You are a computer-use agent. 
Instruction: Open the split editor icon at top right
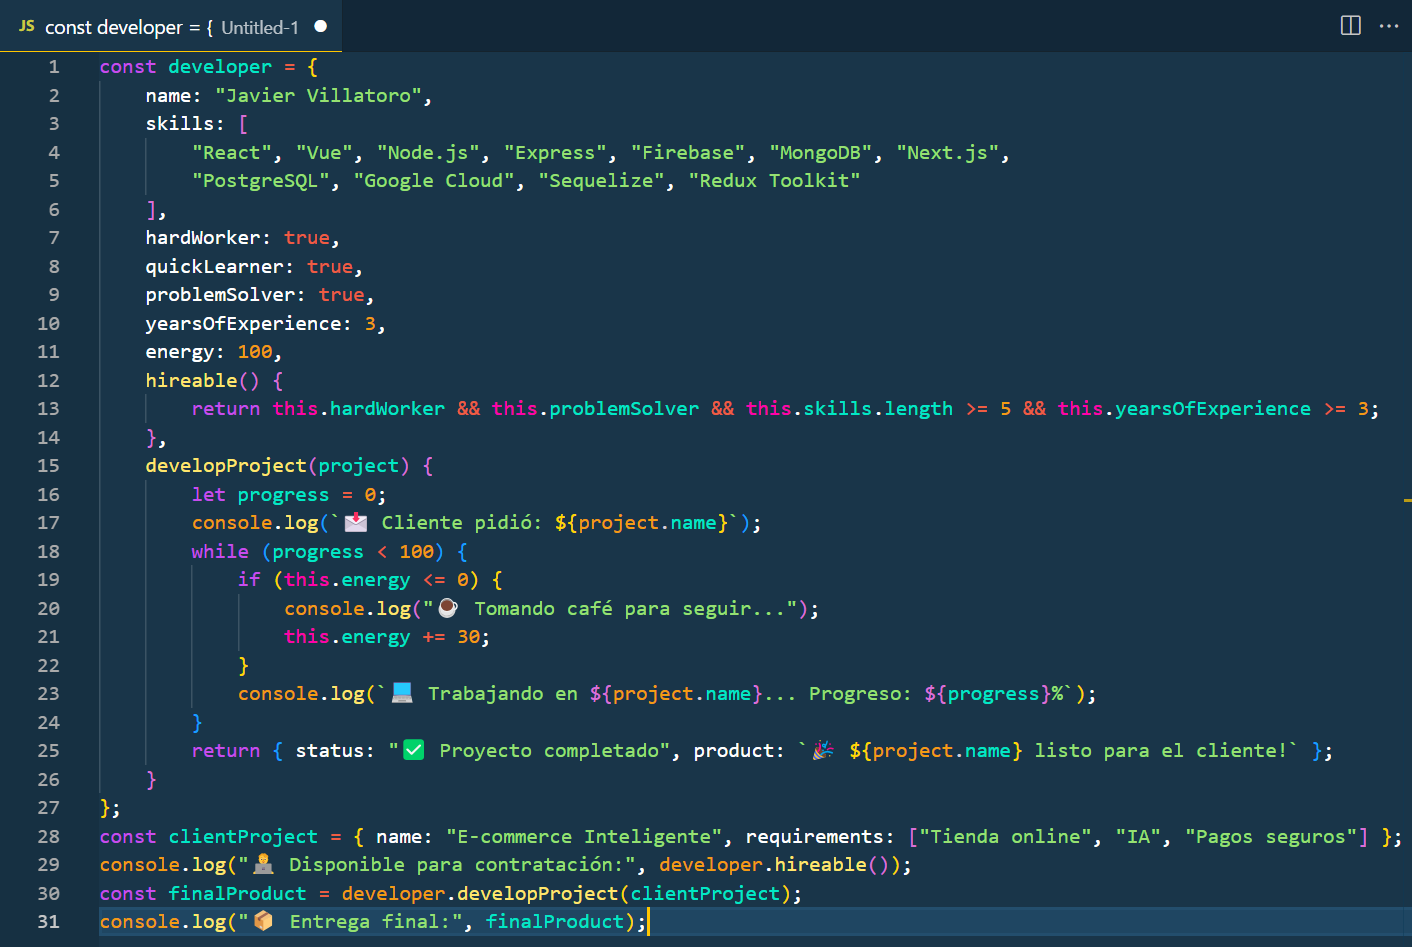[x=1350, y=27]
